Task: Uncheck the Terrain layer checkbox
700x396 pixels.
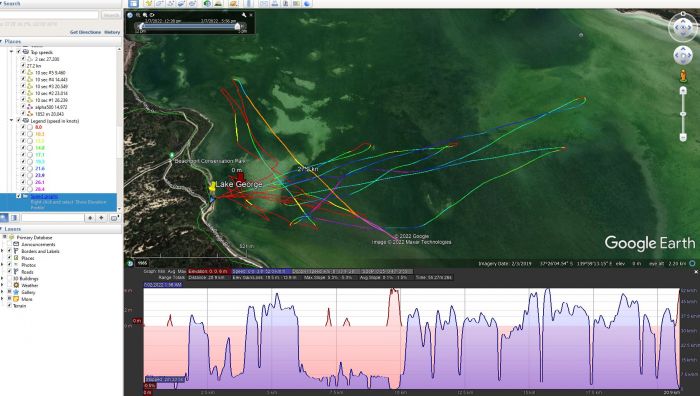Action: coord(9,306)
